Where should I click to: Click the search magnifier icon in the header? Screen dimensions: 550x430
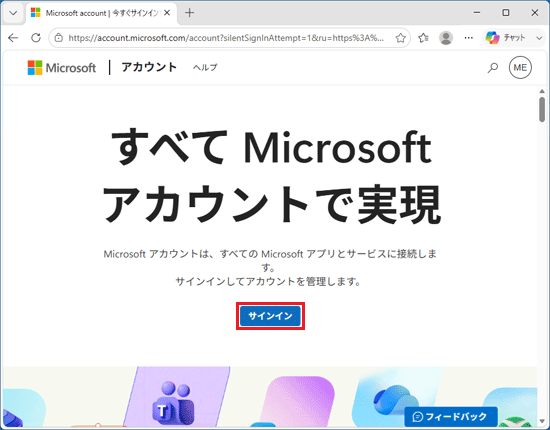(x=492, y=68)
